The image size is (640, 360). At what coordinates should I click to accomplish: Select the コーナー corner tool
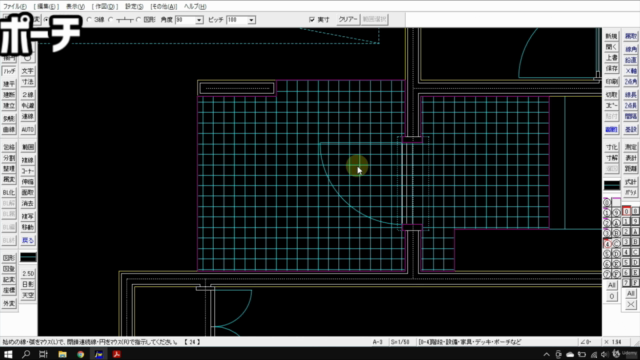(28, 171)
